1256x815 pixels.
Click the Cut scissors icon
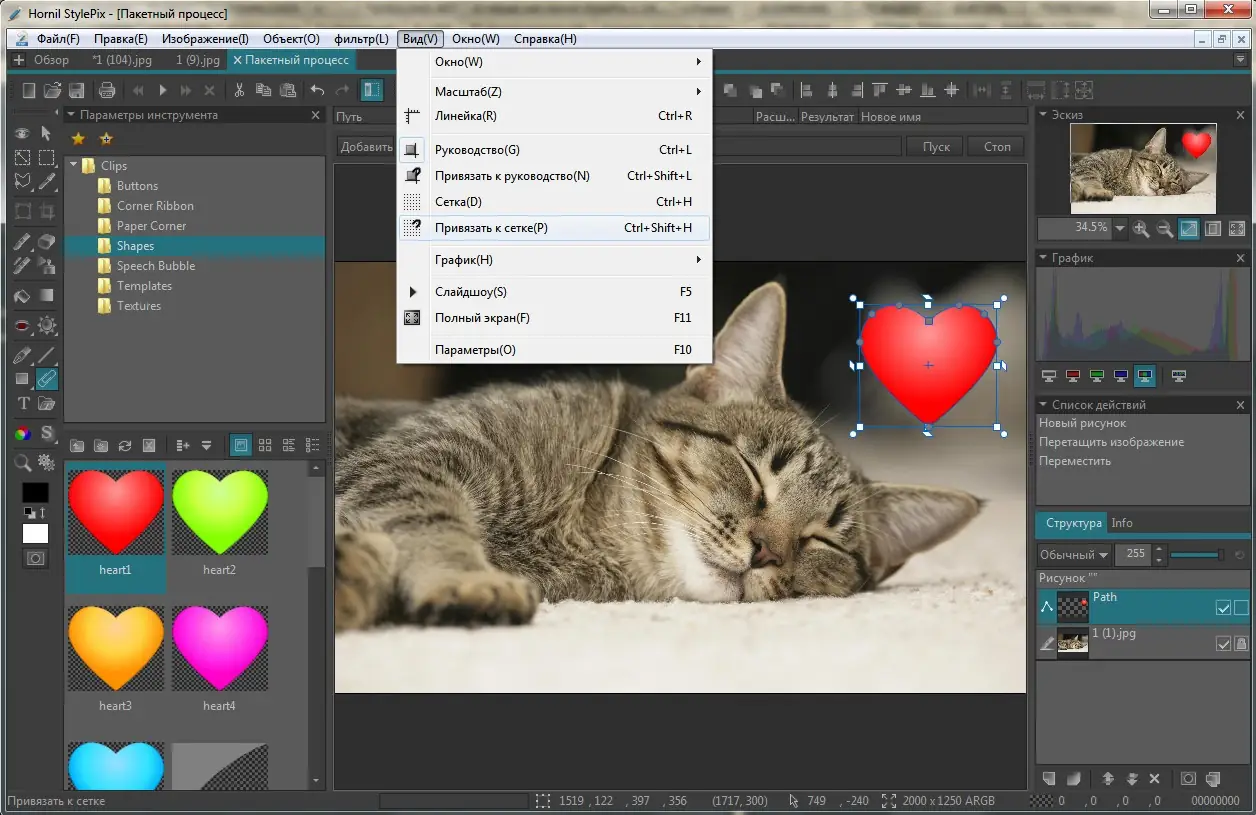pos(240,90)
